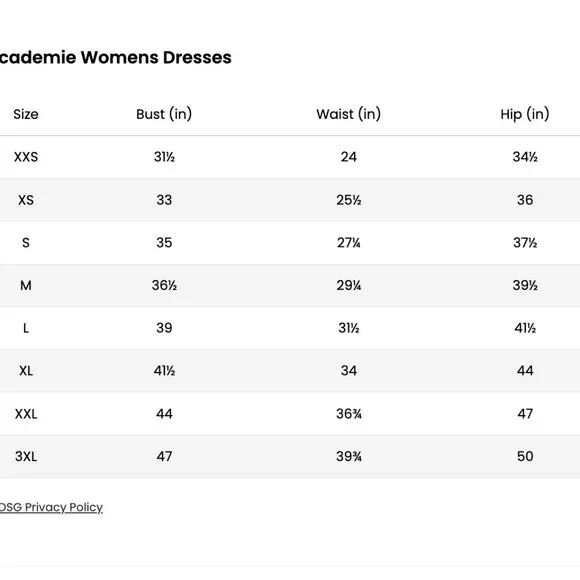The height and width of the screenshot is (580, 580).
Task: Select the XS size row label
Action: (26, 200)
